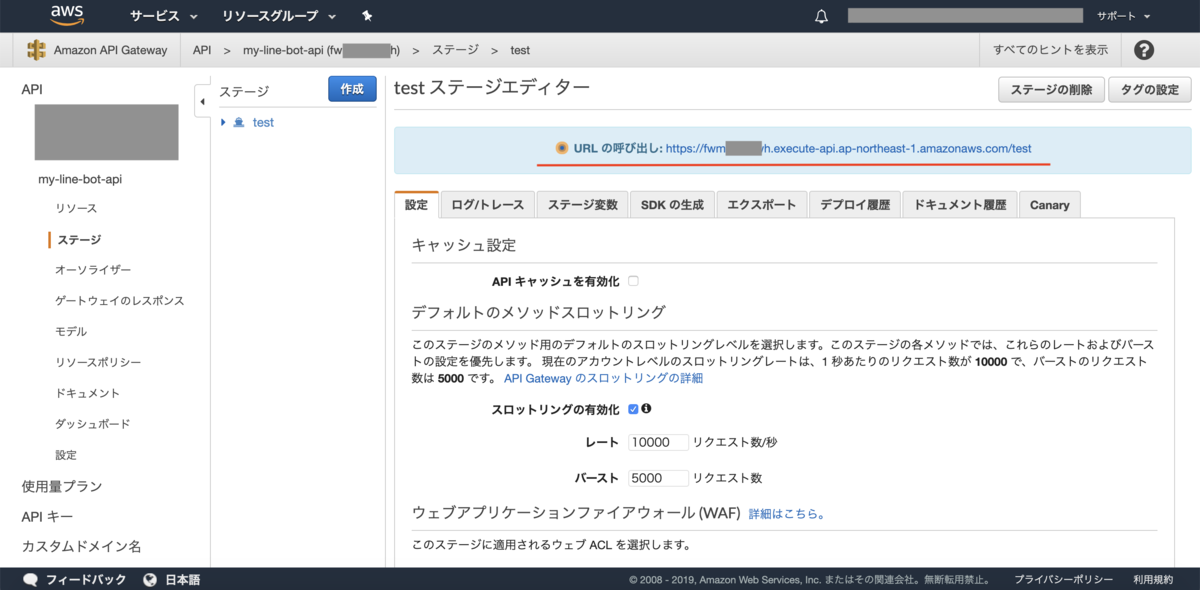1200x590 pixels.
Task: Open ダッシュボード in sidebar
Action: coord(93,424)
